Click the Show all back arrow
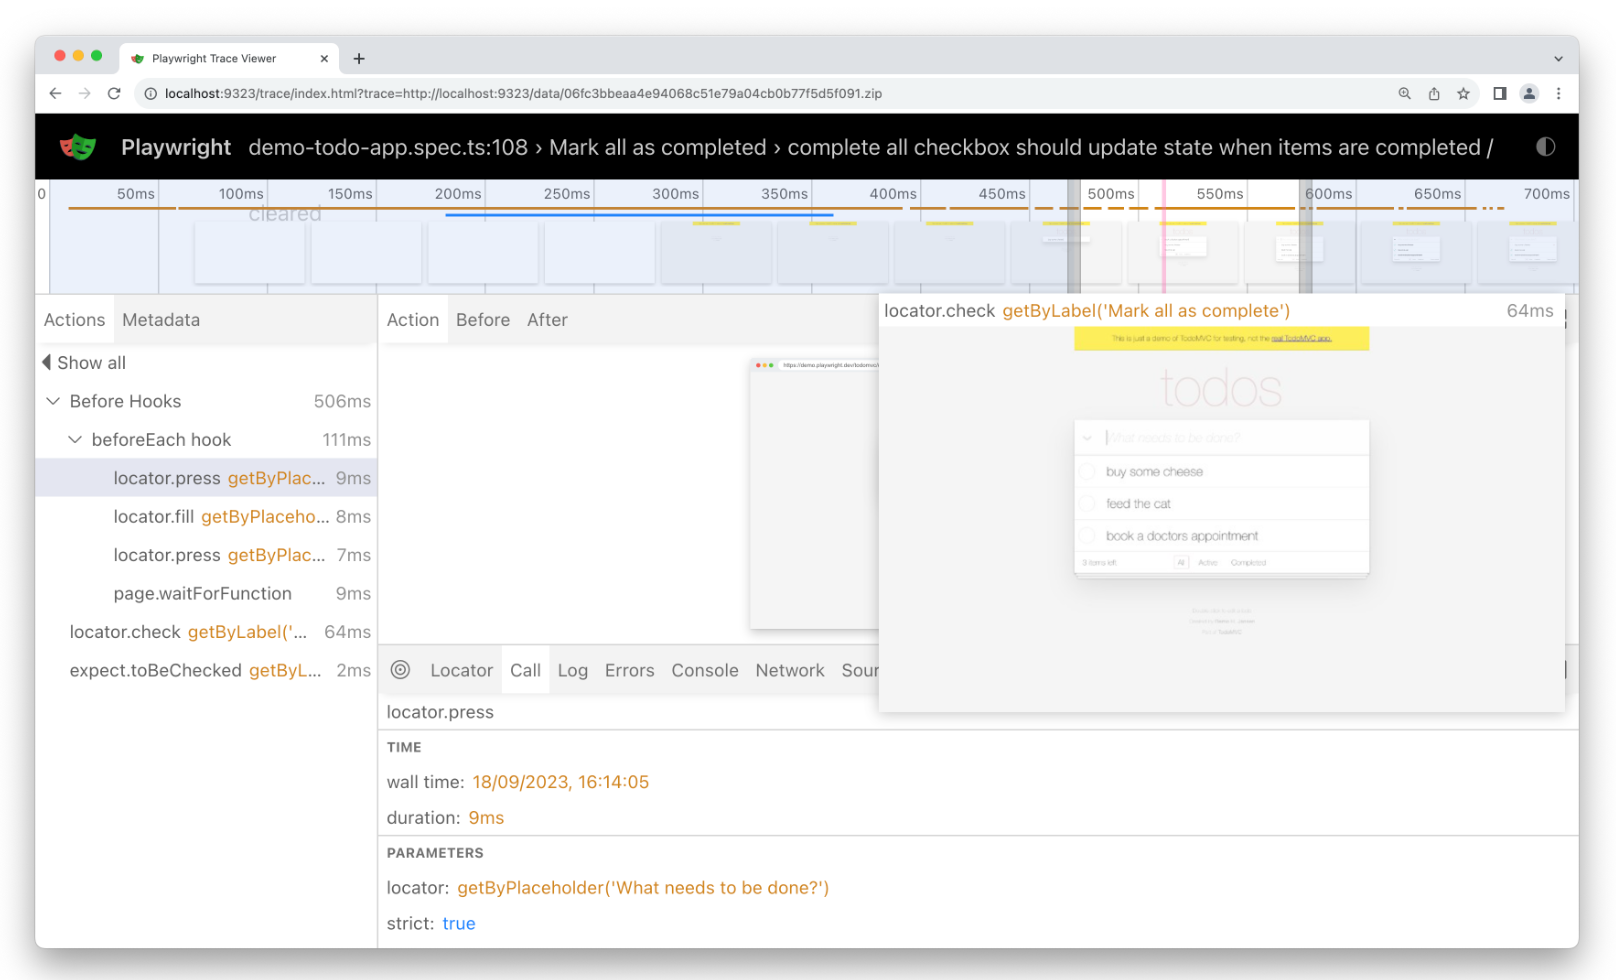Image resolution: width=1616 pixels, height=980 pixels. 46,362
